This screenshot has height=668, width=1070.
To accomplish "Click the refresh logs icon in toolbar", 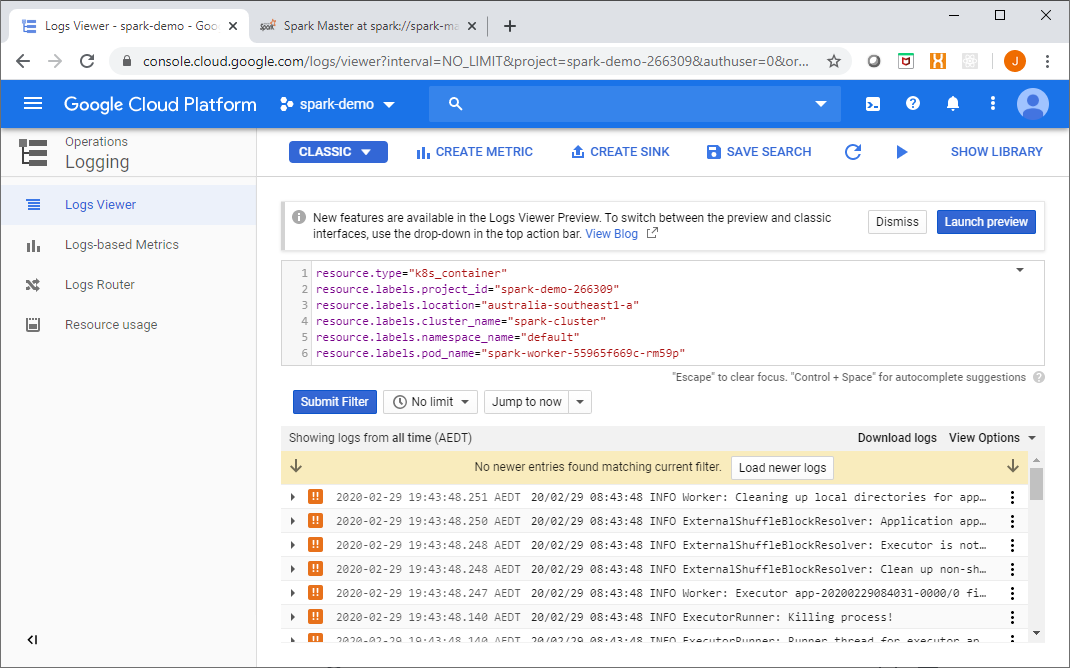I will pos(853,151).
